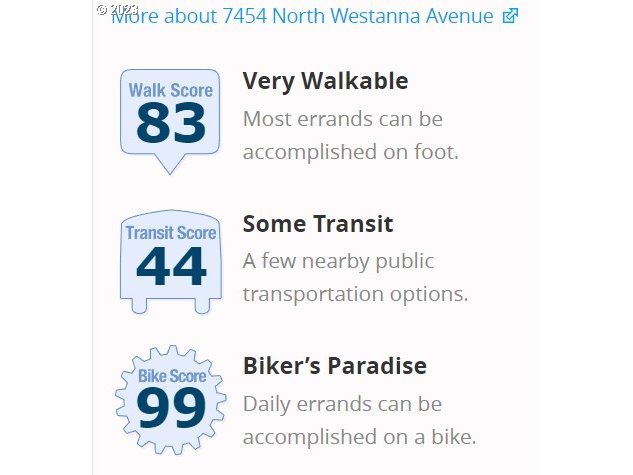Click the 'A few nearby public transportation options' text
Image resolution: width=633 pixels, height=475 pixels.
355,278
